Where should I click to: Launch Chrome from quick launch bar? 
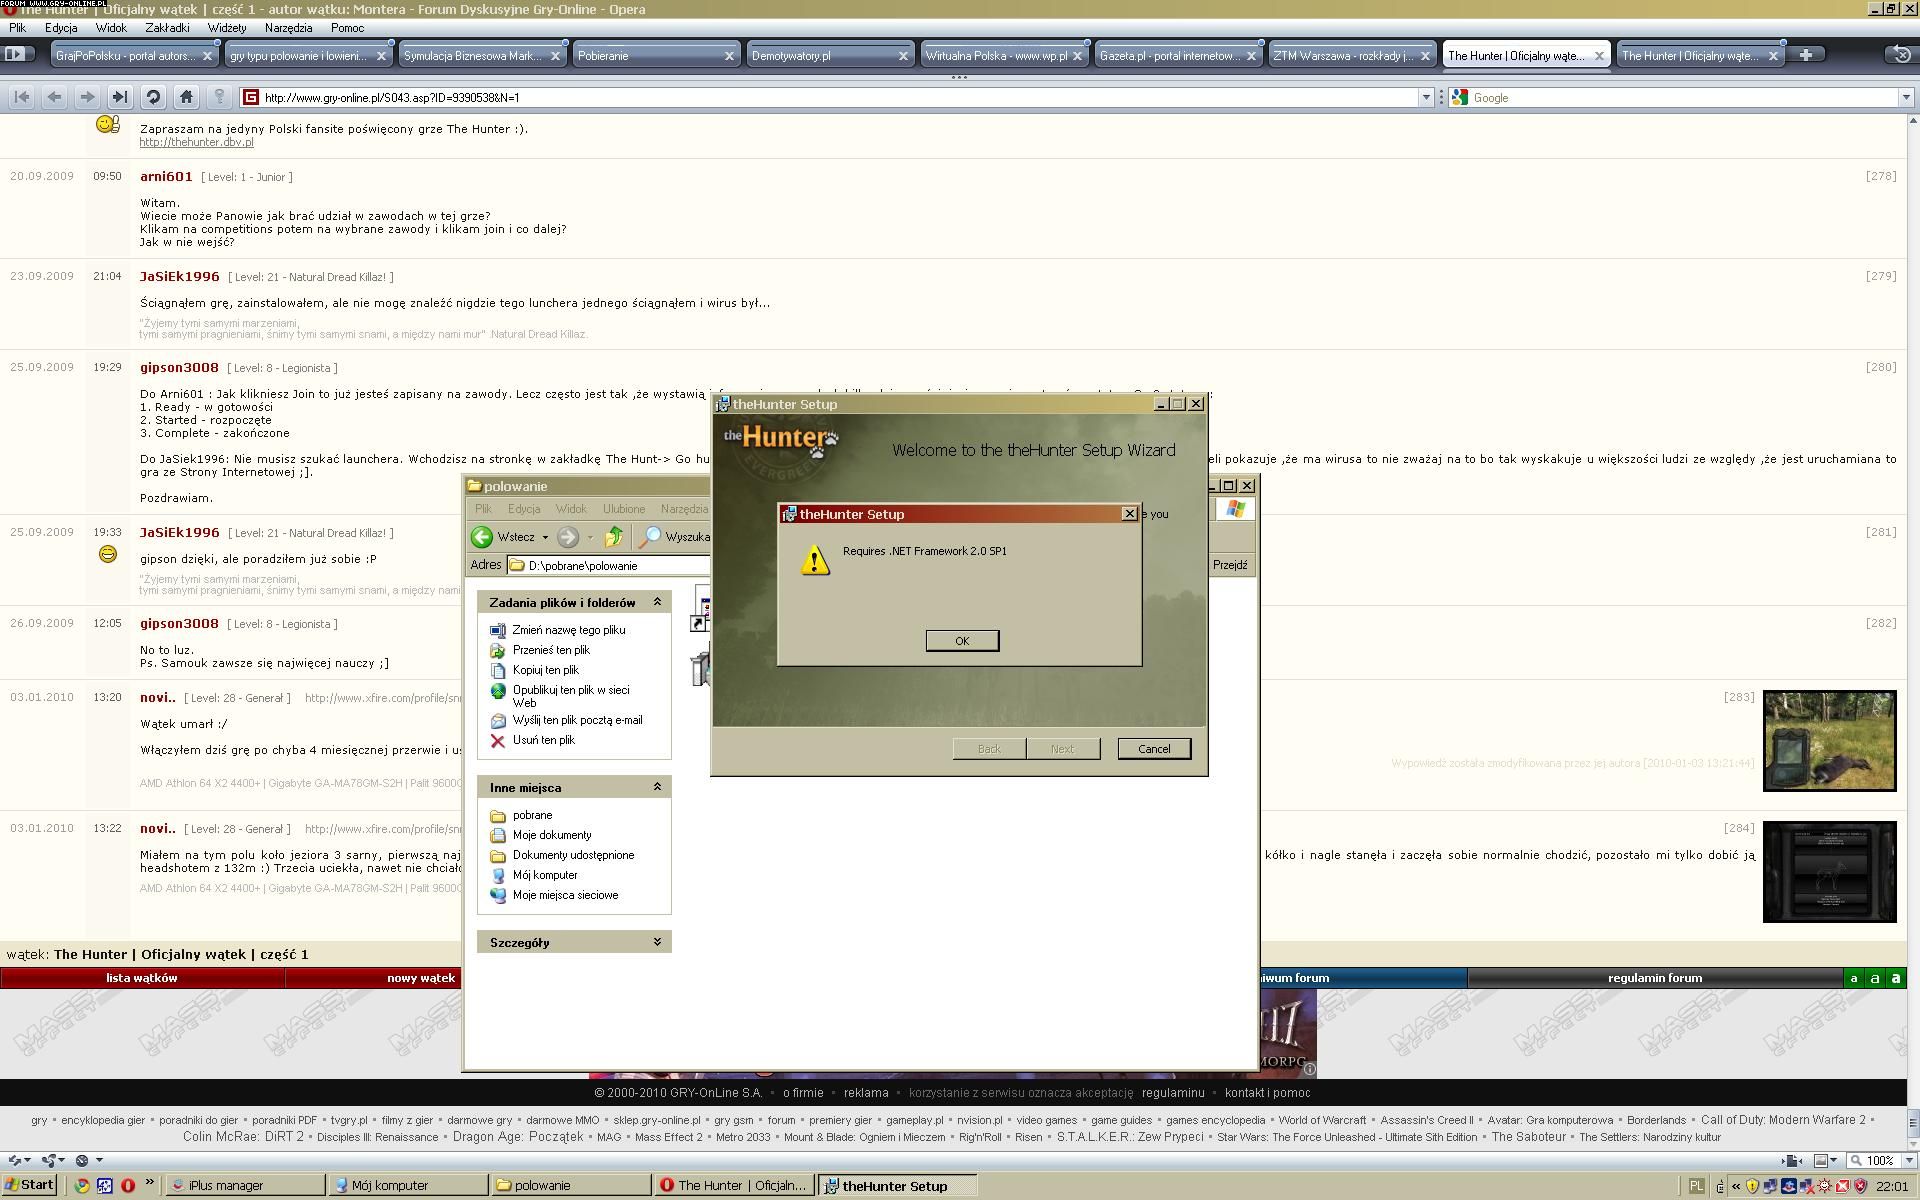click(x=82, y=1186)
